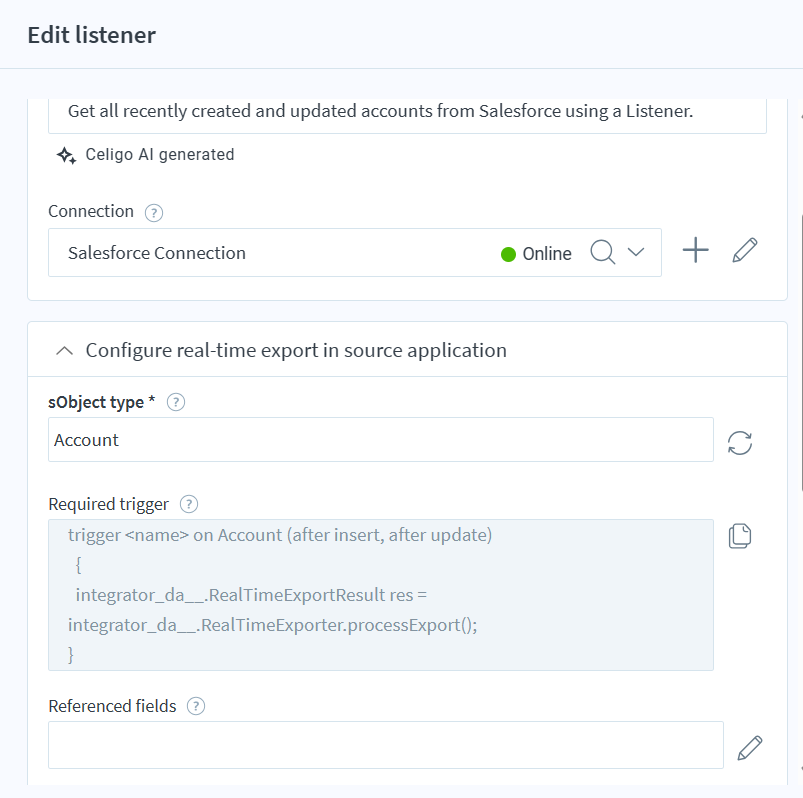
Task: Click the Referenced fields input box
Action: coord(385,745)
